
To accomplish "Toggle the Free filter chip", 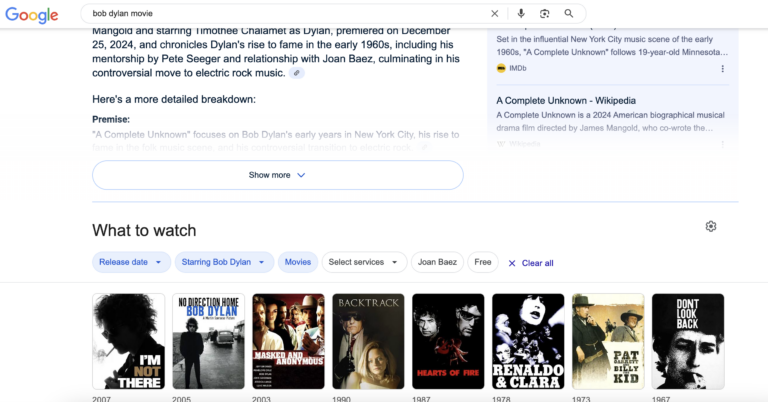I will coord(482,262).
